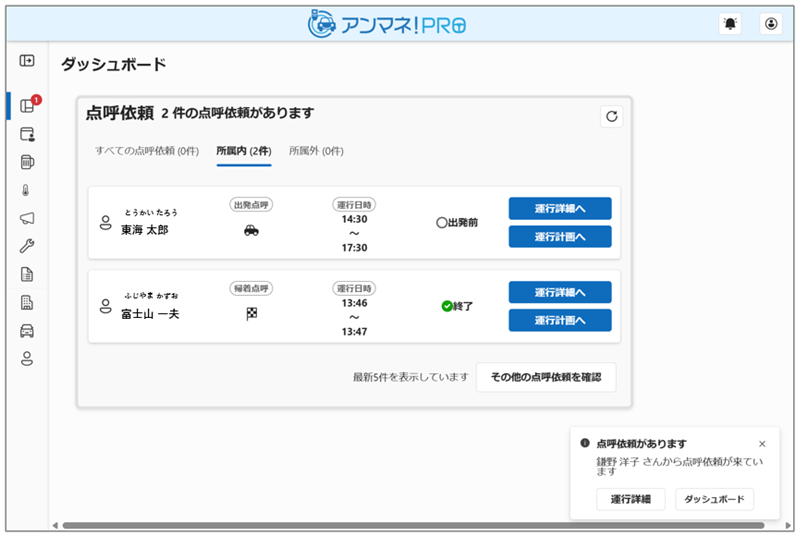Image resolution: width=808 pixels, height=536 pixels.
Task: Open 運行詳細へ for 東海 太郎
Action: [x=559, y=208]
